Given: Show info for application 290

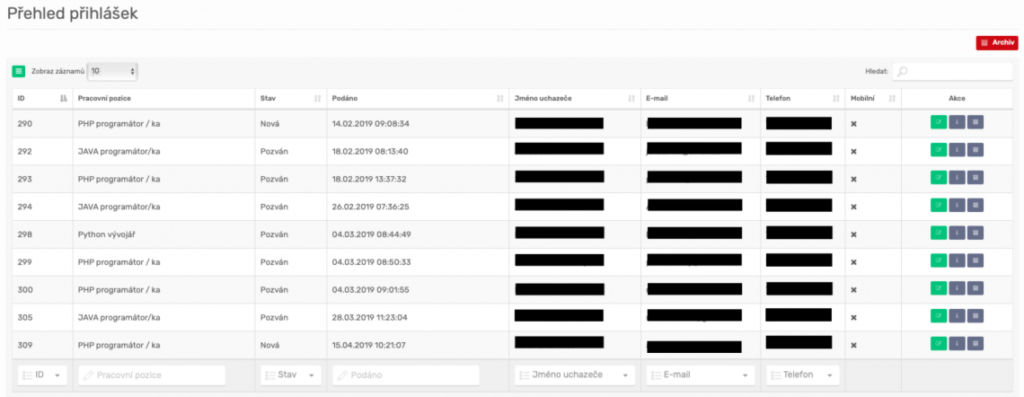Looking at the screenshot, I should (x=957, y=122).
